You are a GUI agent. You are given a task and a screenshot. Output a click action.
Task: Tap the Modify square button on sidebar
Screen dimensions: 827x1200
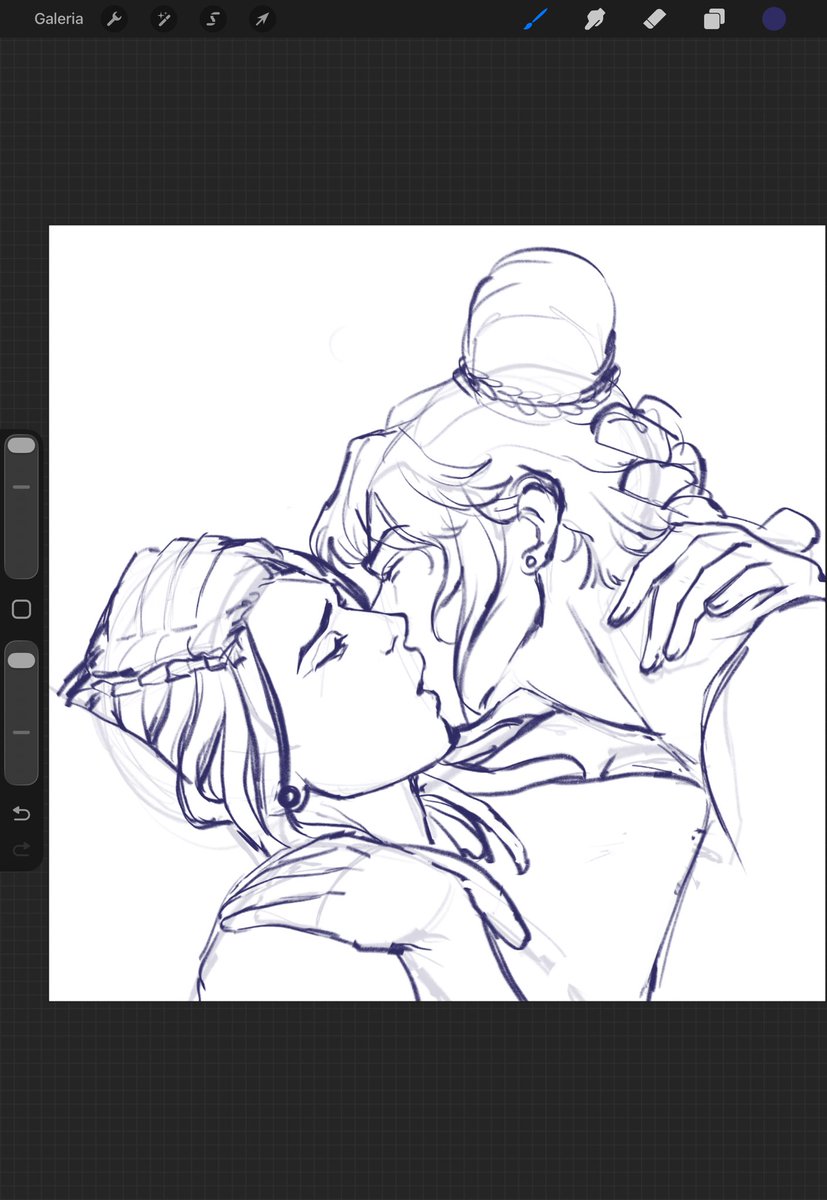click(21, 610)
